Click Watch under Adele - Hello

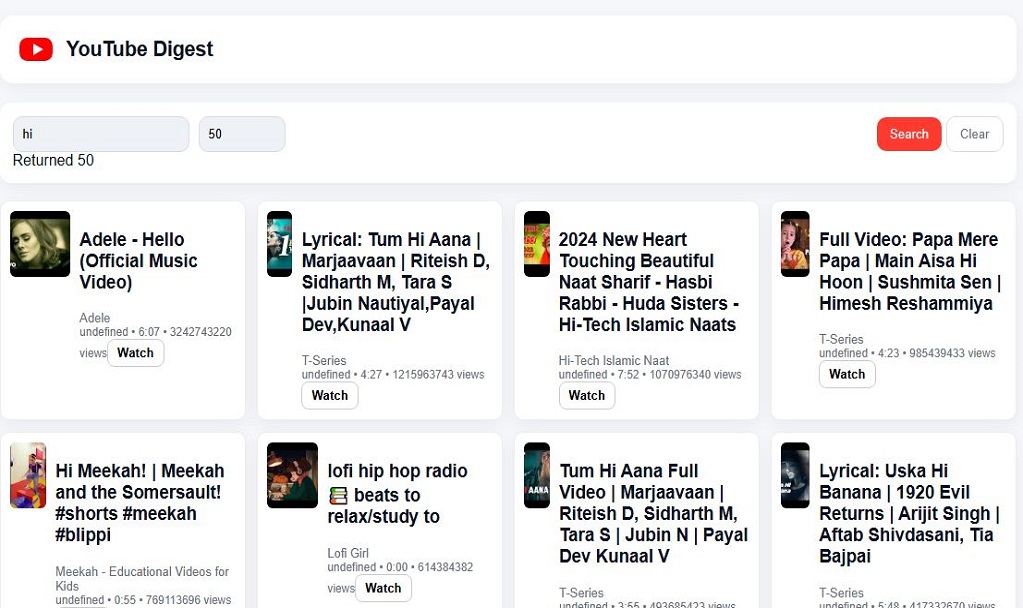[x=135, y=353]
